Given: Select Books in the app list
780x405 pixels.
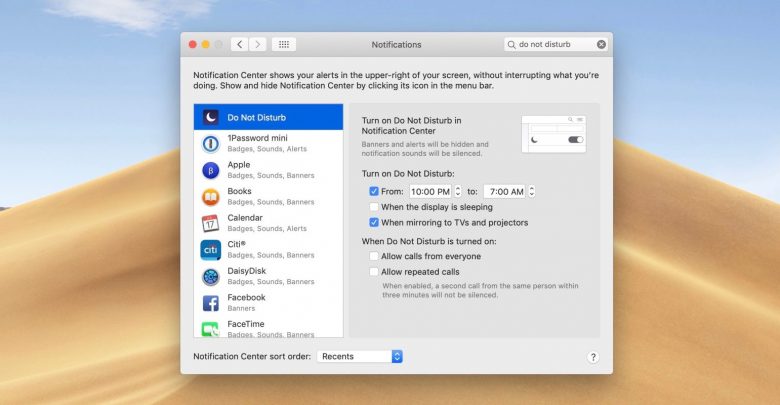Looking at the screenshot, I should (x=269, y=197).
